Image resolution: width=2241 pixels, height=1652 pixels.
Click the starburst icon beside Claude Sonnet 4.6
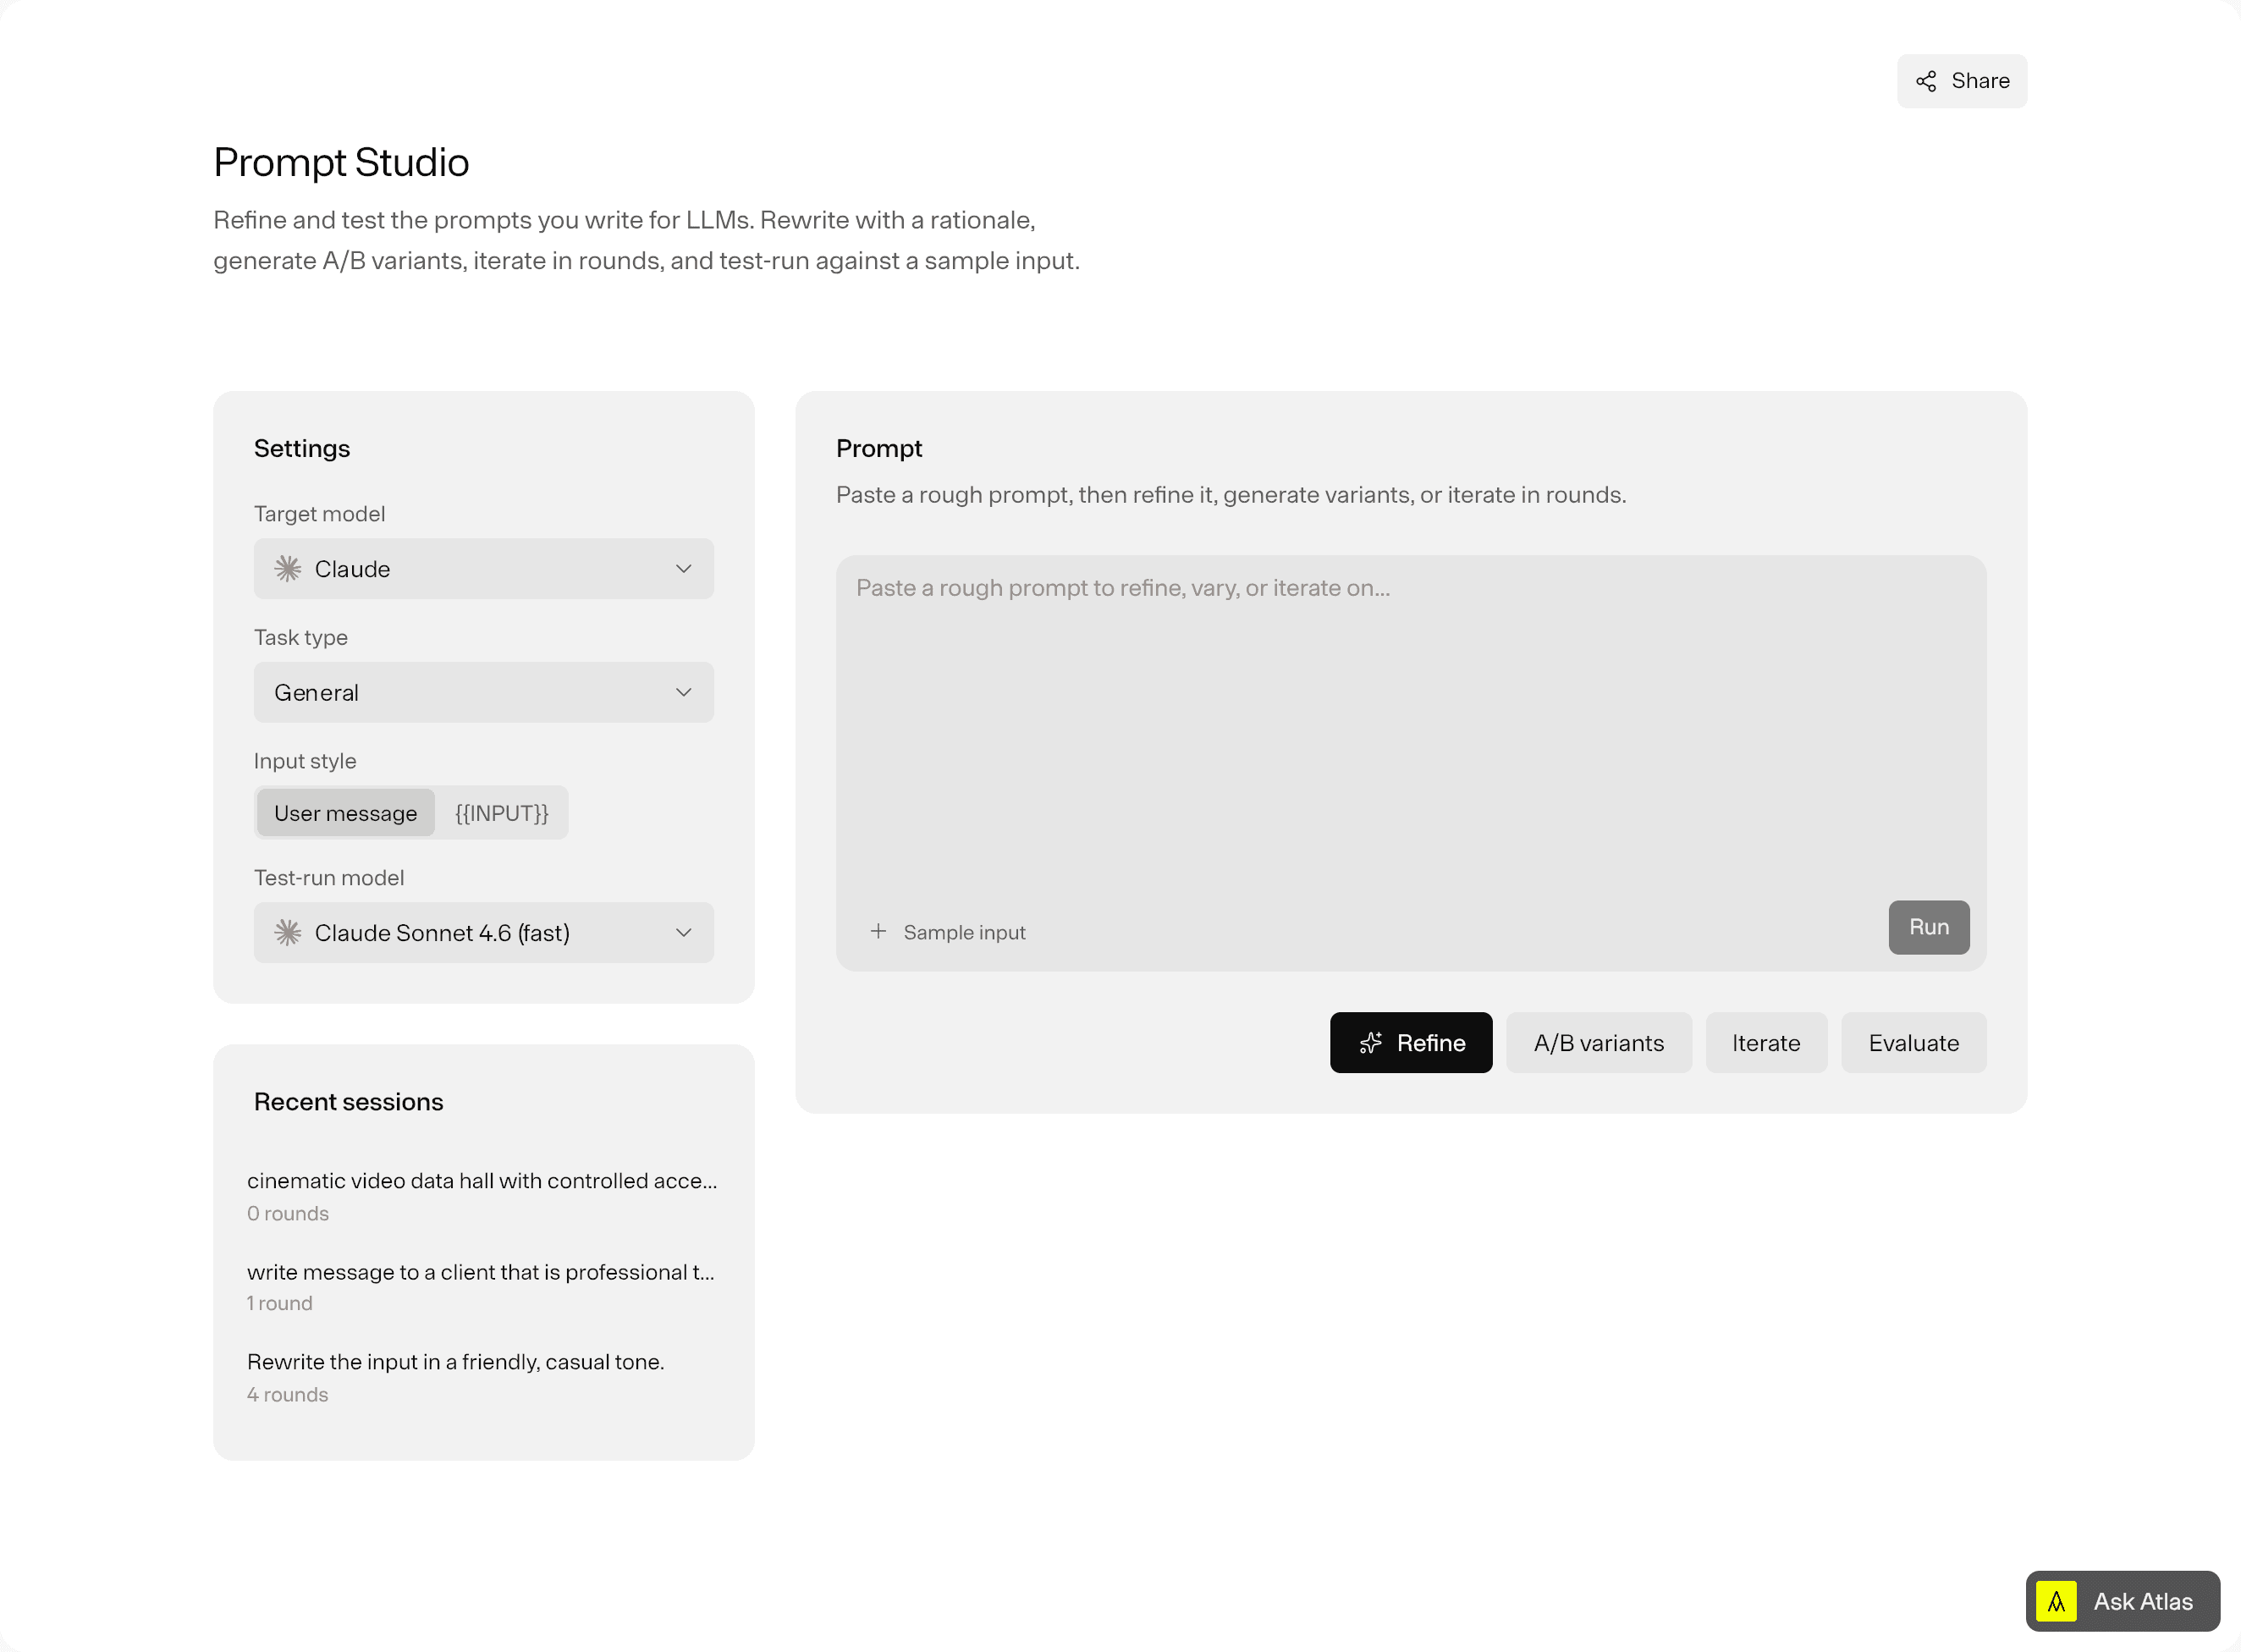click(x=288, y=933)
